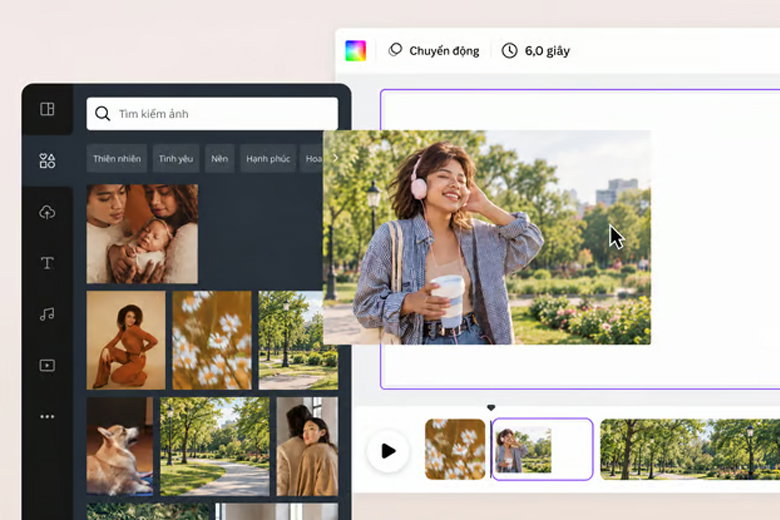Select the highlighted headphone woman timeline clip
Viewport: 780px width, 520px height.
click(x=543, y=449)
